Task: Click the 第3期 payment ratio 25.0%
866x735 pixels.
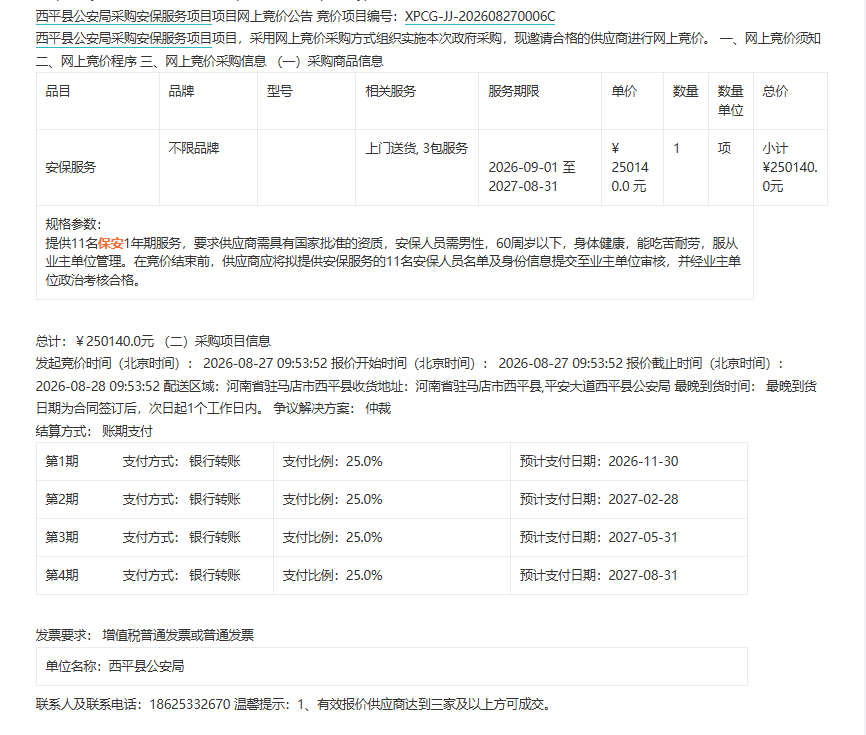Action: click(x=364, y=537)
